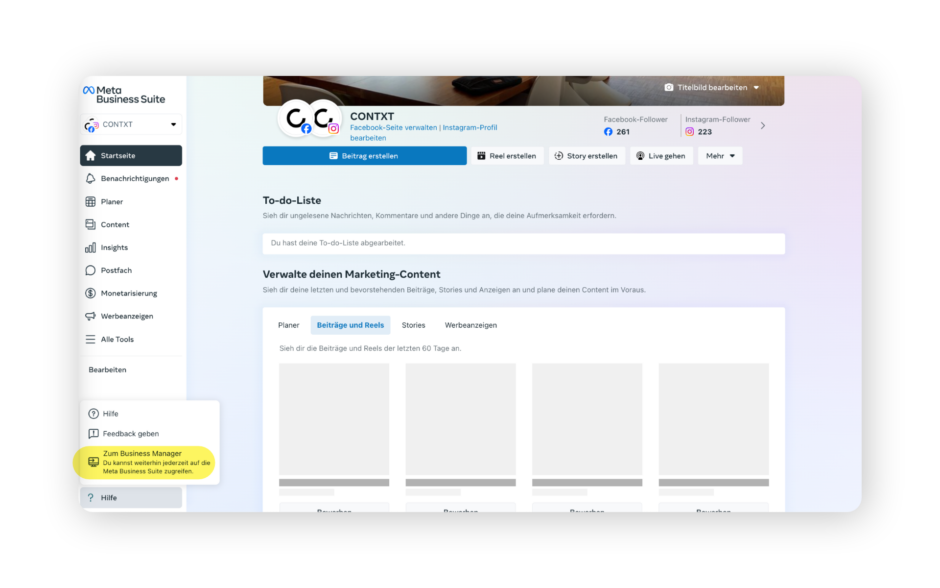Click the Live gehen button

pos(661,156)
